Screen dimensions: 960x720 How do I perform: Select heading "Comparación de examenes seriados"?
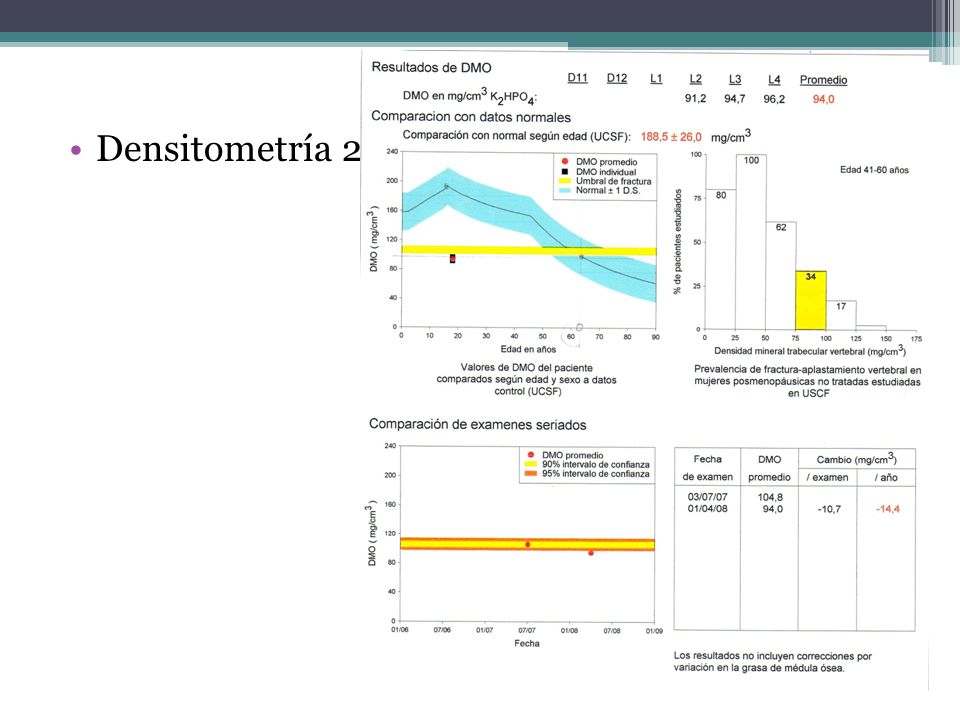[478, 425]
